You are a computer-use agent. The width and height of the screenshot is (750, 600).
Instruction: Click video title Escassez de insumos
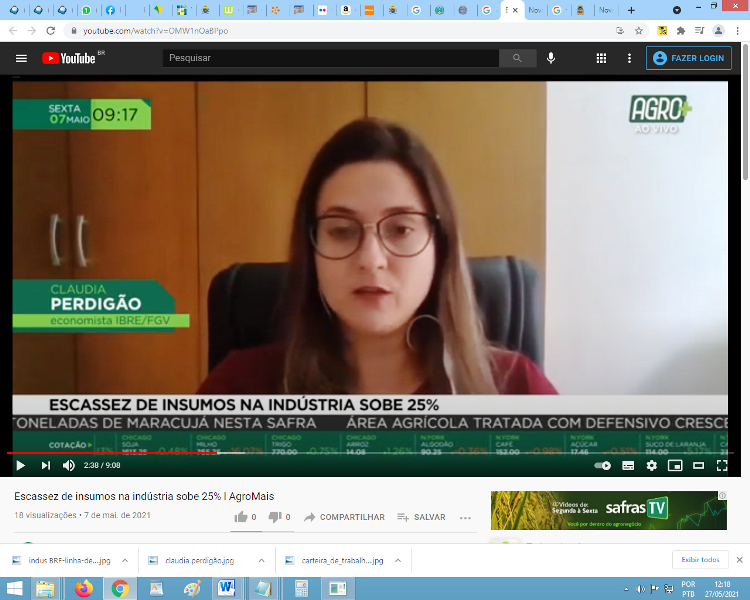pyautogui.click(x=144, y=496)
